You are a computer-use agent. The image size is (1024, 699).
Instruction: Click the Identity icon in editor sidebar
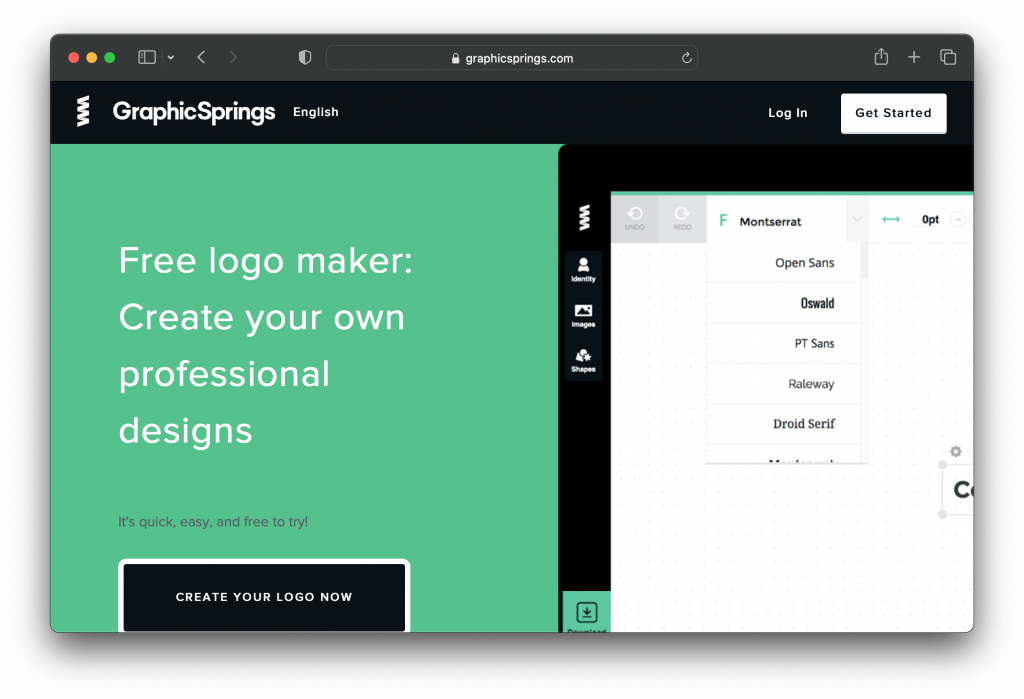point(583,268)
